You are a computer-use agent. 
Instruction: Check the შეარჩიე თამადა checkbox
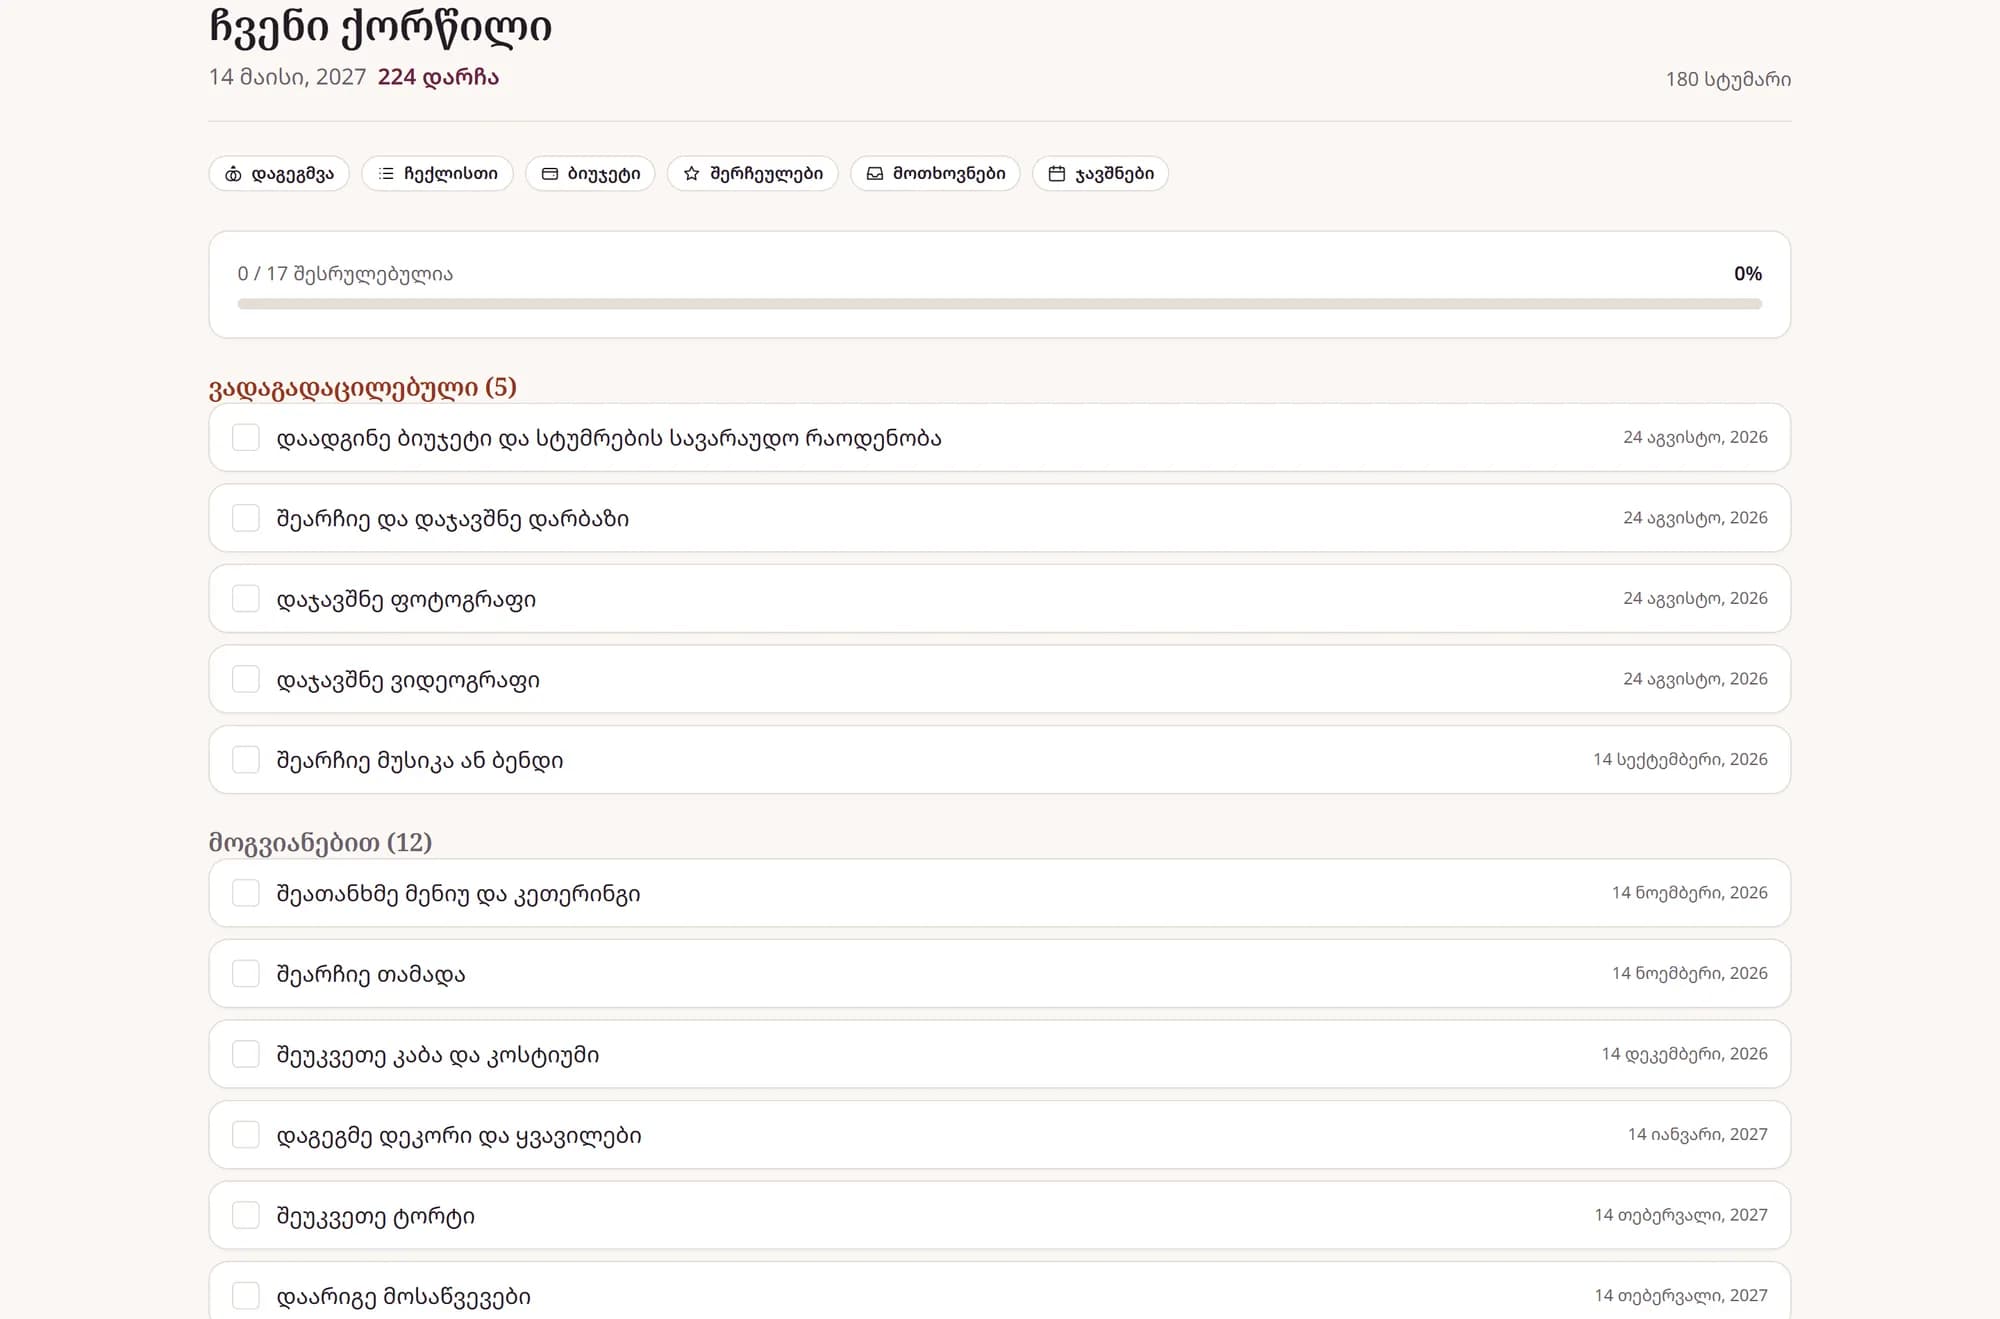pos(246,974)
